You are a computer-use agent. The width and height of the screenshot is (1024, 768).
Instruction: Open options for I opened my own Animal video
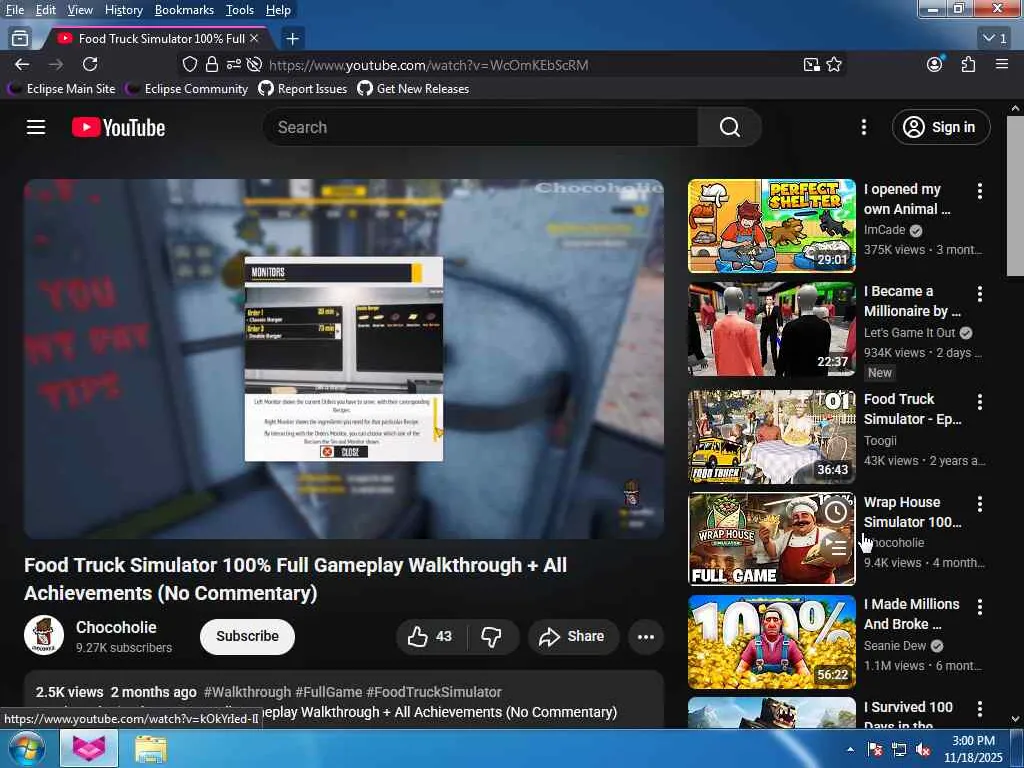(979, 191)
